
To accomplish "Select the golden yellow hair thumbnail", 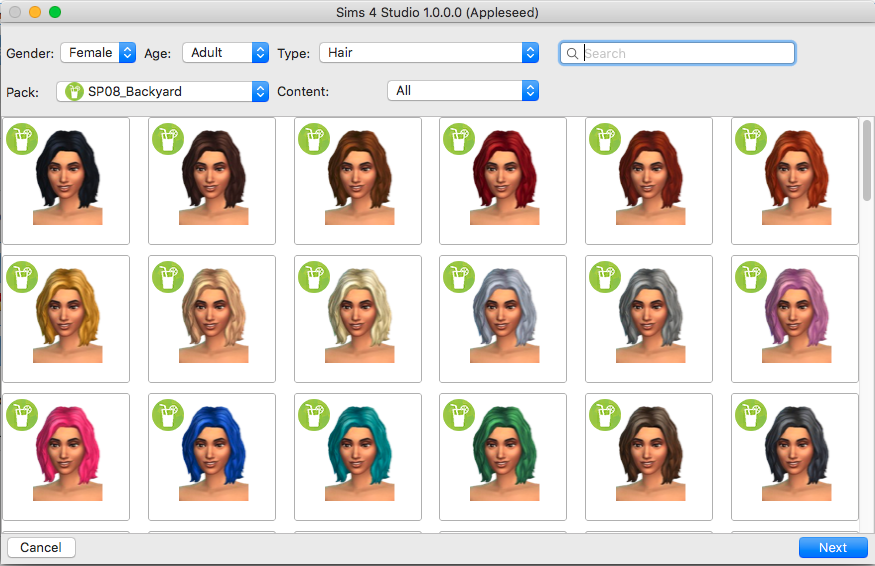I will [x=66, y=319].
